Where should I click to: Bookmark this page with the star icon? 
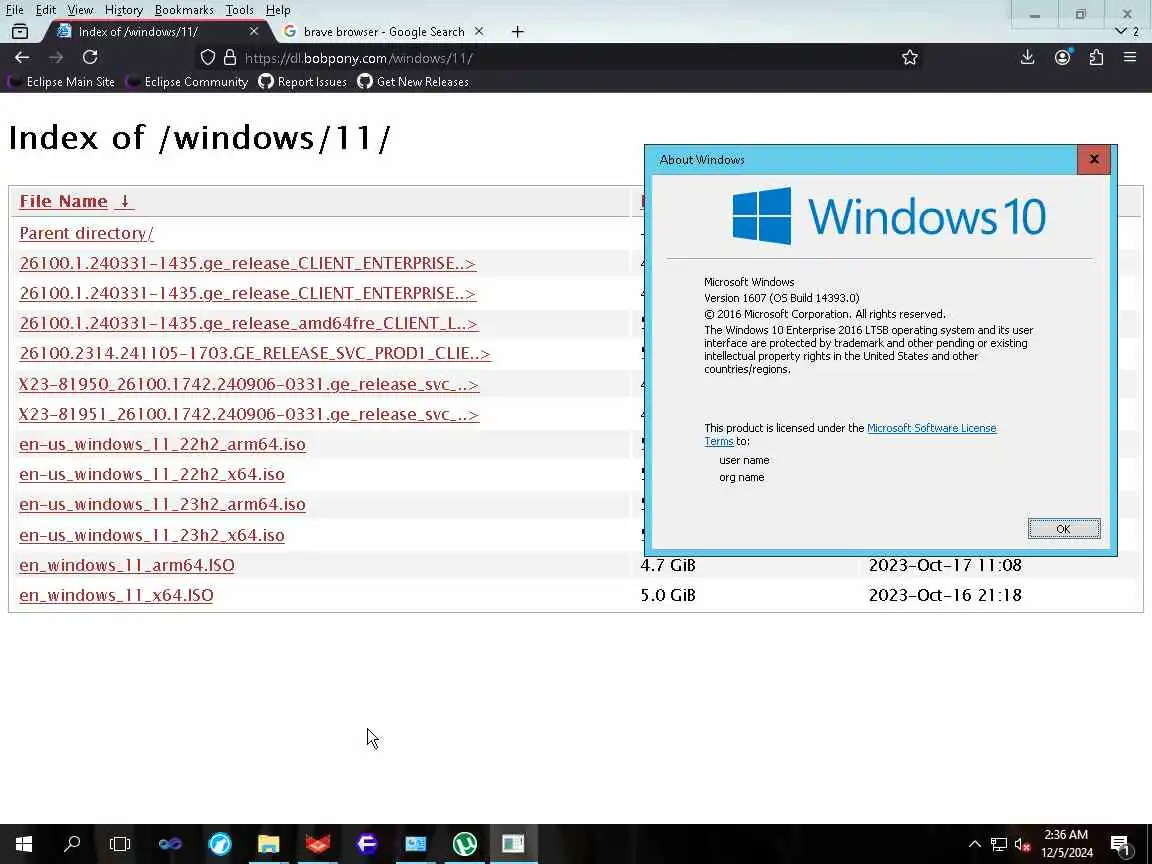tap(910, 57)
